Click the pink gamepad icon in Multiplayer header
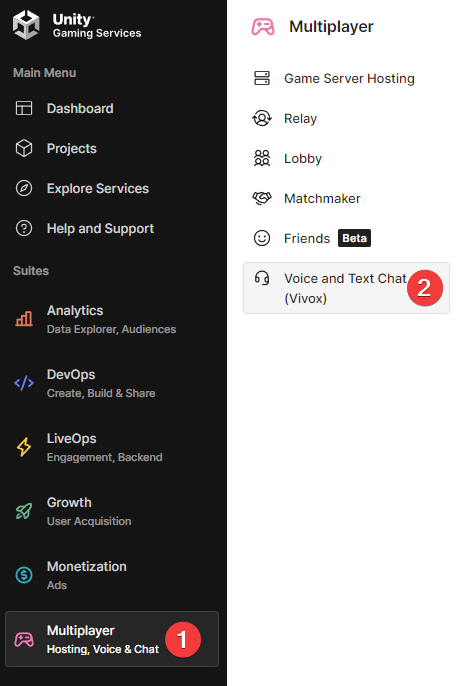Screen dimensions: 461x686 coord(262,27)
